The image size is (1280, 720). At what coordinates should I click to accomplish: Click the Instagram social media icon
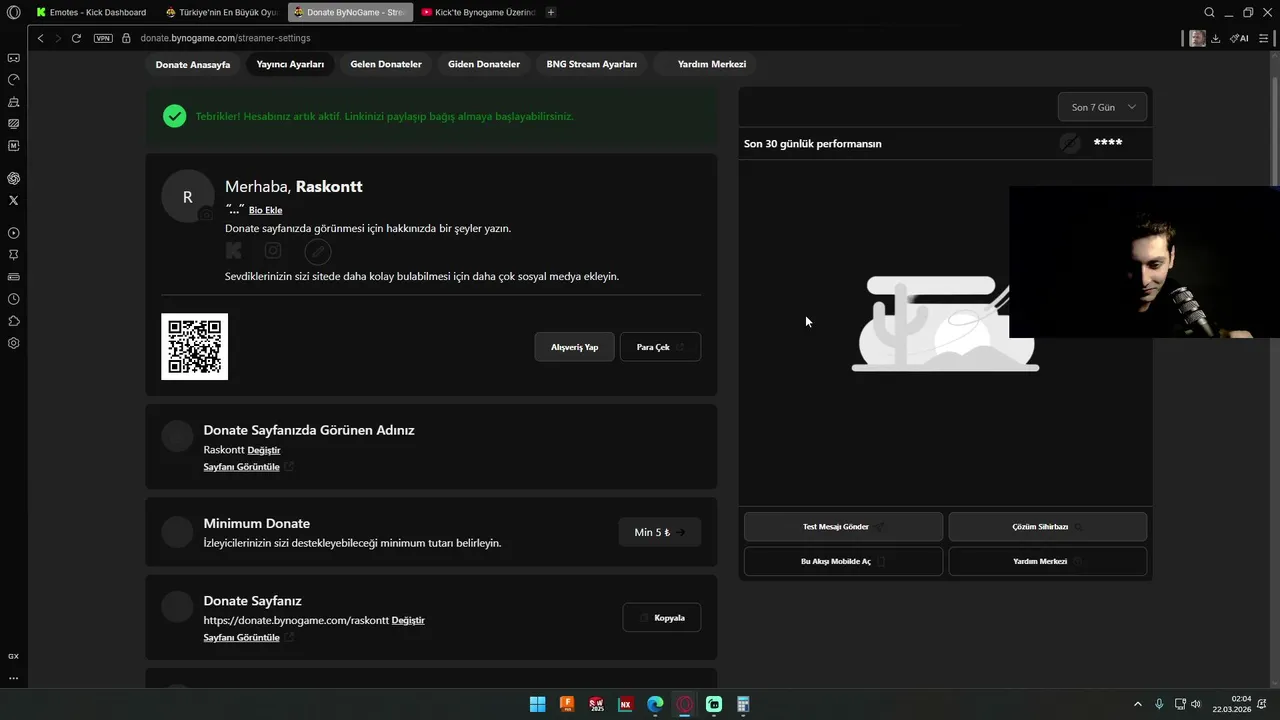[273, 250]
